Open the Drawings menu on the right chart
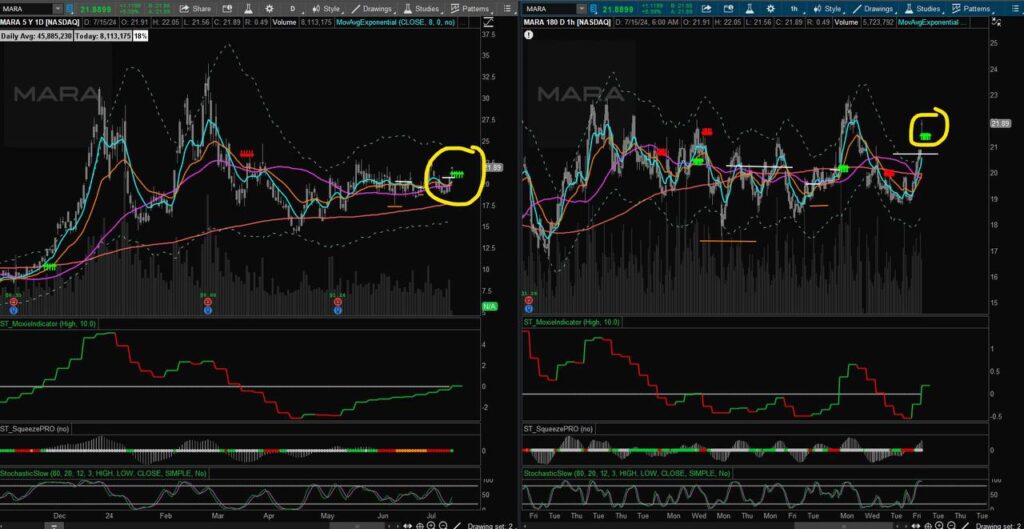 872,8
